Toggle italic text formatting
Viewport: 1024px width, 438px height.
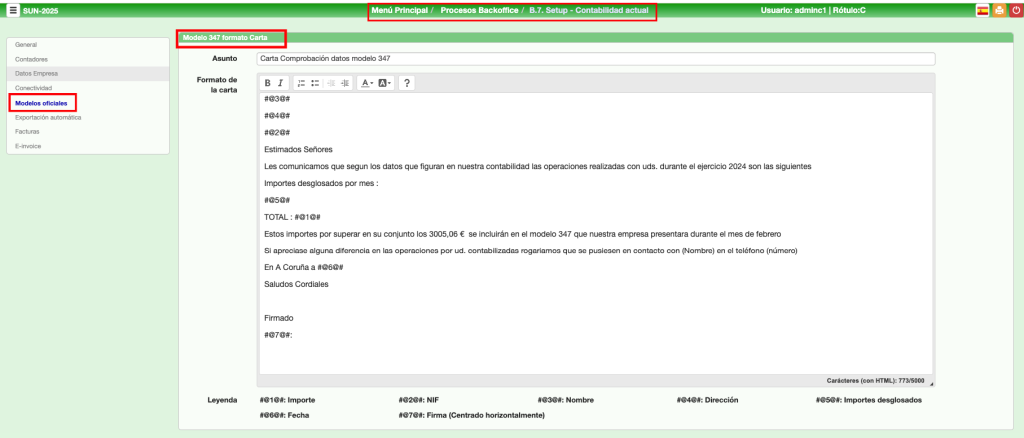(281, 83)
